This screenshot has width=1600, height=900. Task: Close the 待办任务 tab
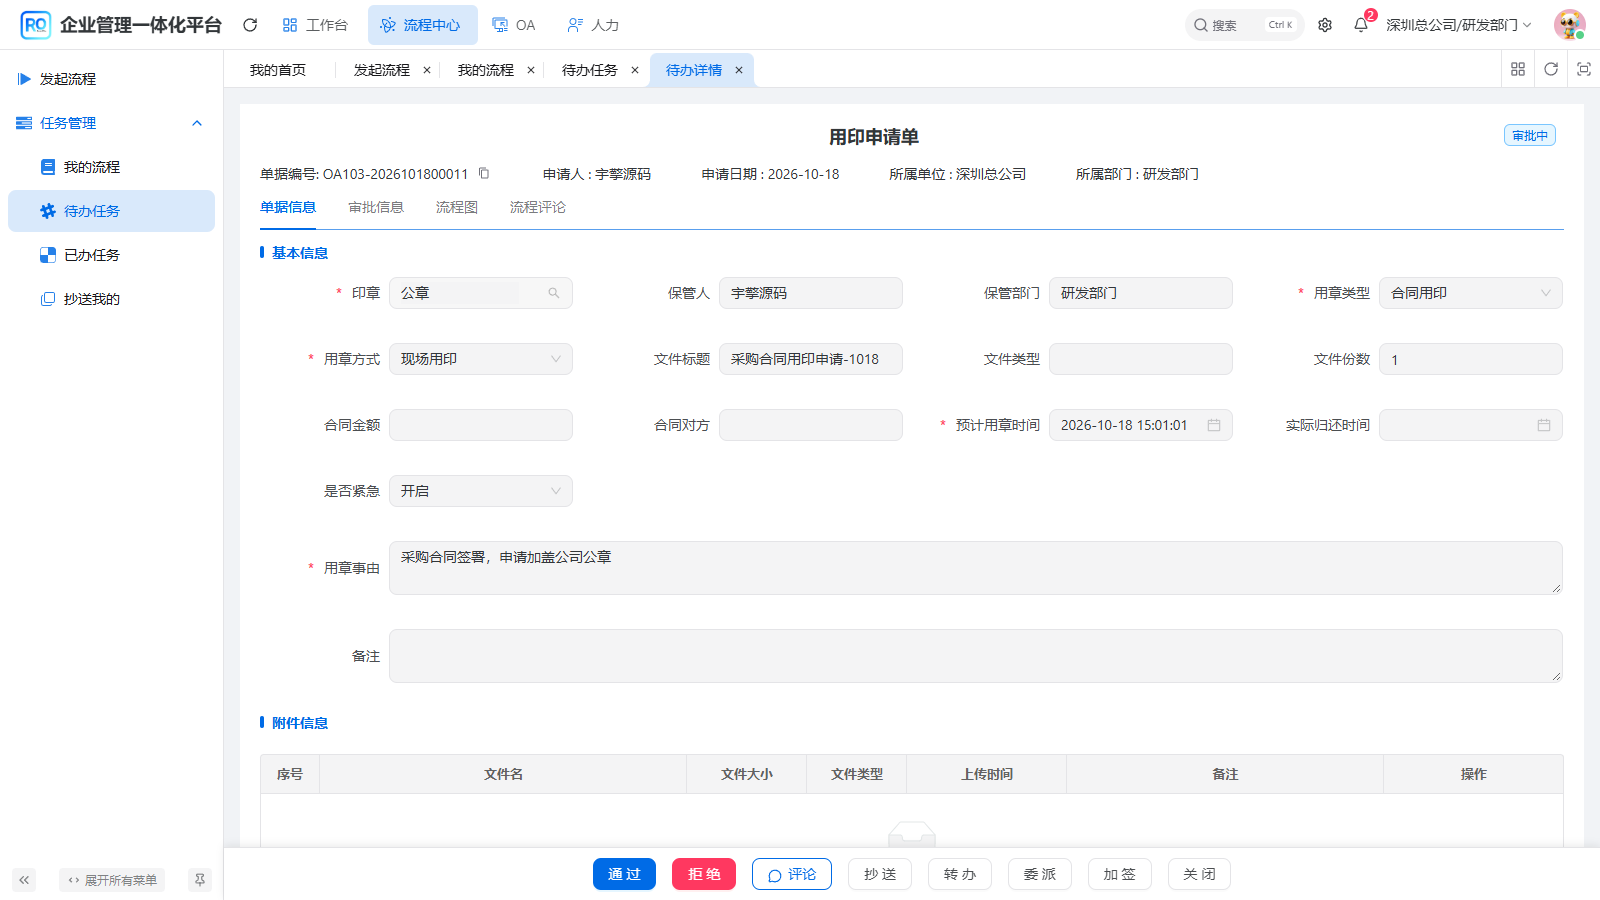(x=635, y=70)
